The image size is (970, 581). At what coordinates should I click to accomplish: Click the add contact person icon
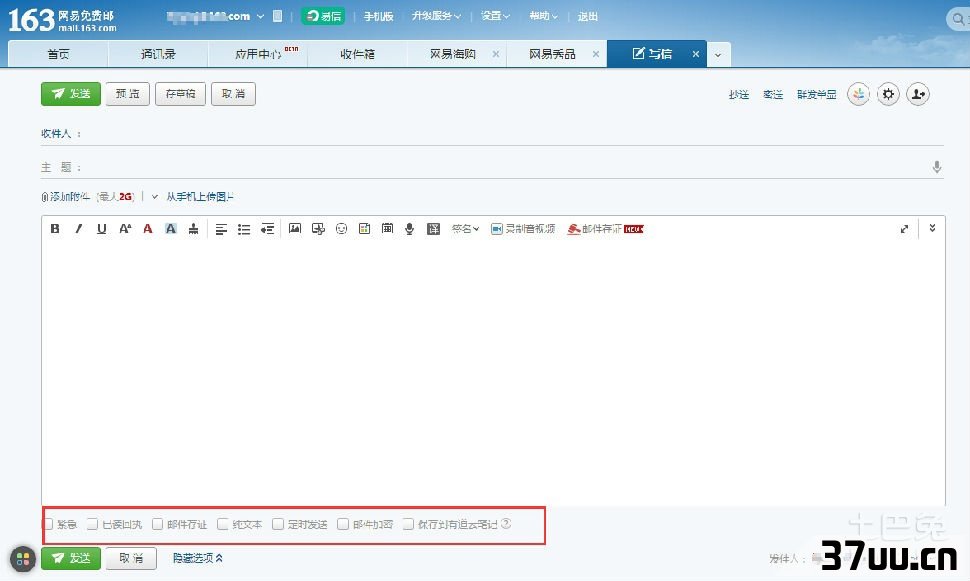(918, 94)
